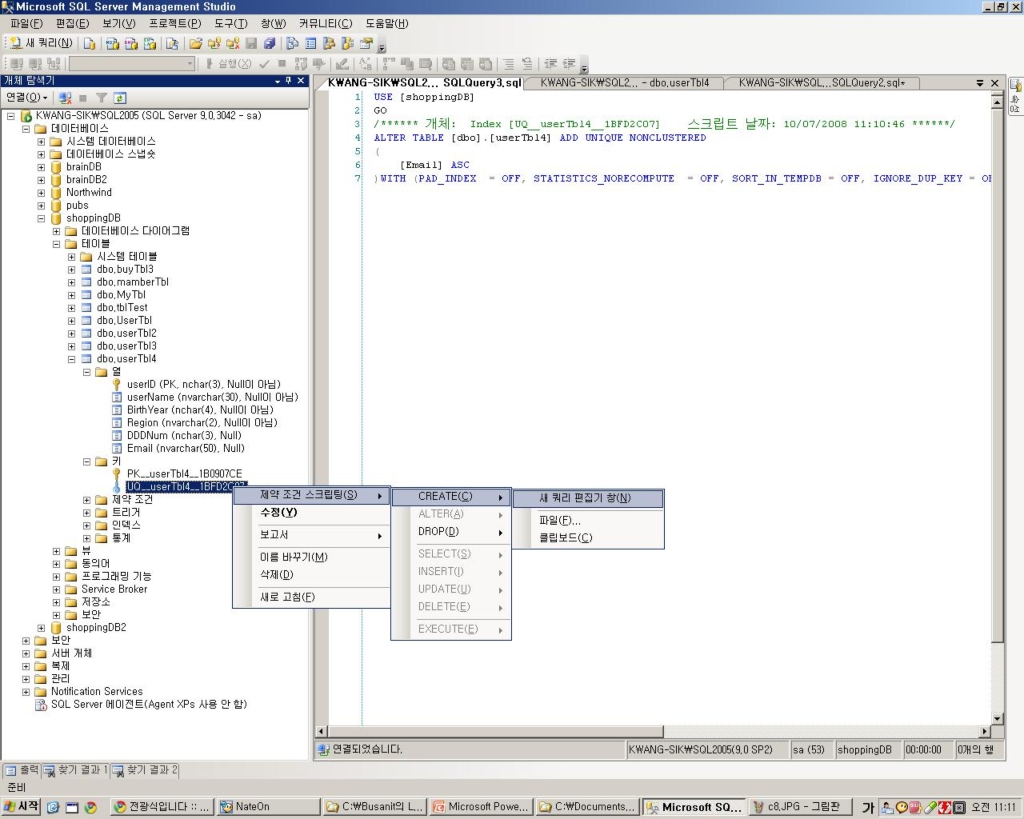Image resolution: width=1024 pixels, height=819 pixels.
Task: Choose 삭제(D) from the context menu
Action: [312, 575]
